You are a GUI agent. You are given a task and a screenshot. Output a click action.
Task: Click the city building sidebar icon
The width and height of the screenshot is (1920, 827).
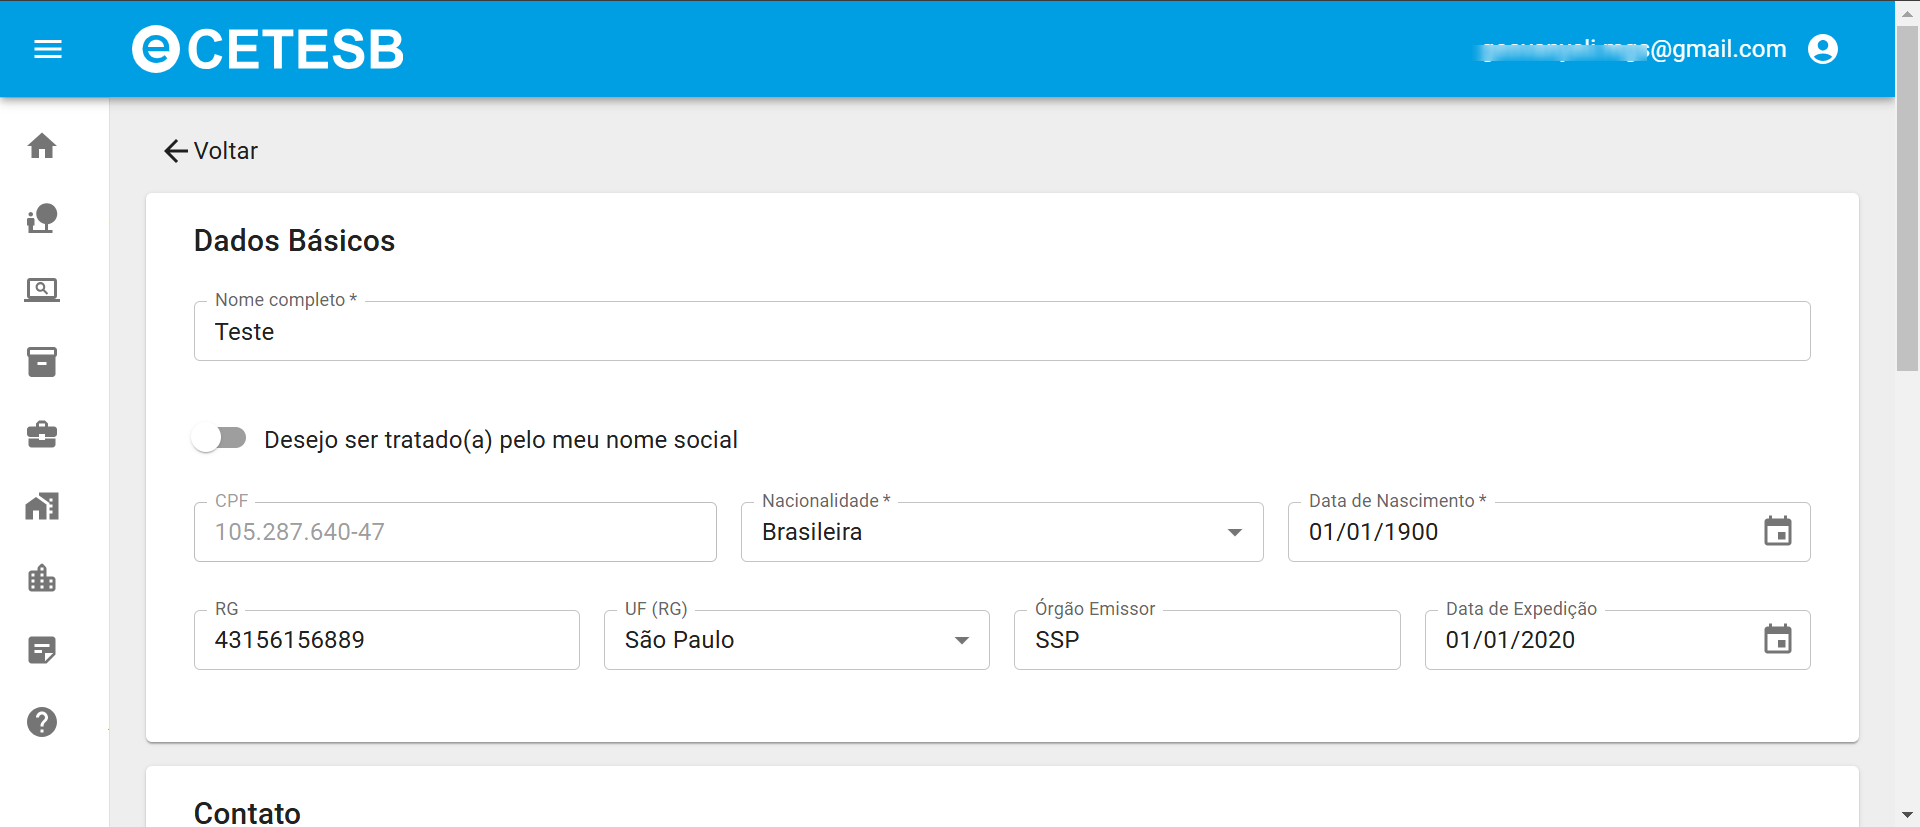[42, 578]
